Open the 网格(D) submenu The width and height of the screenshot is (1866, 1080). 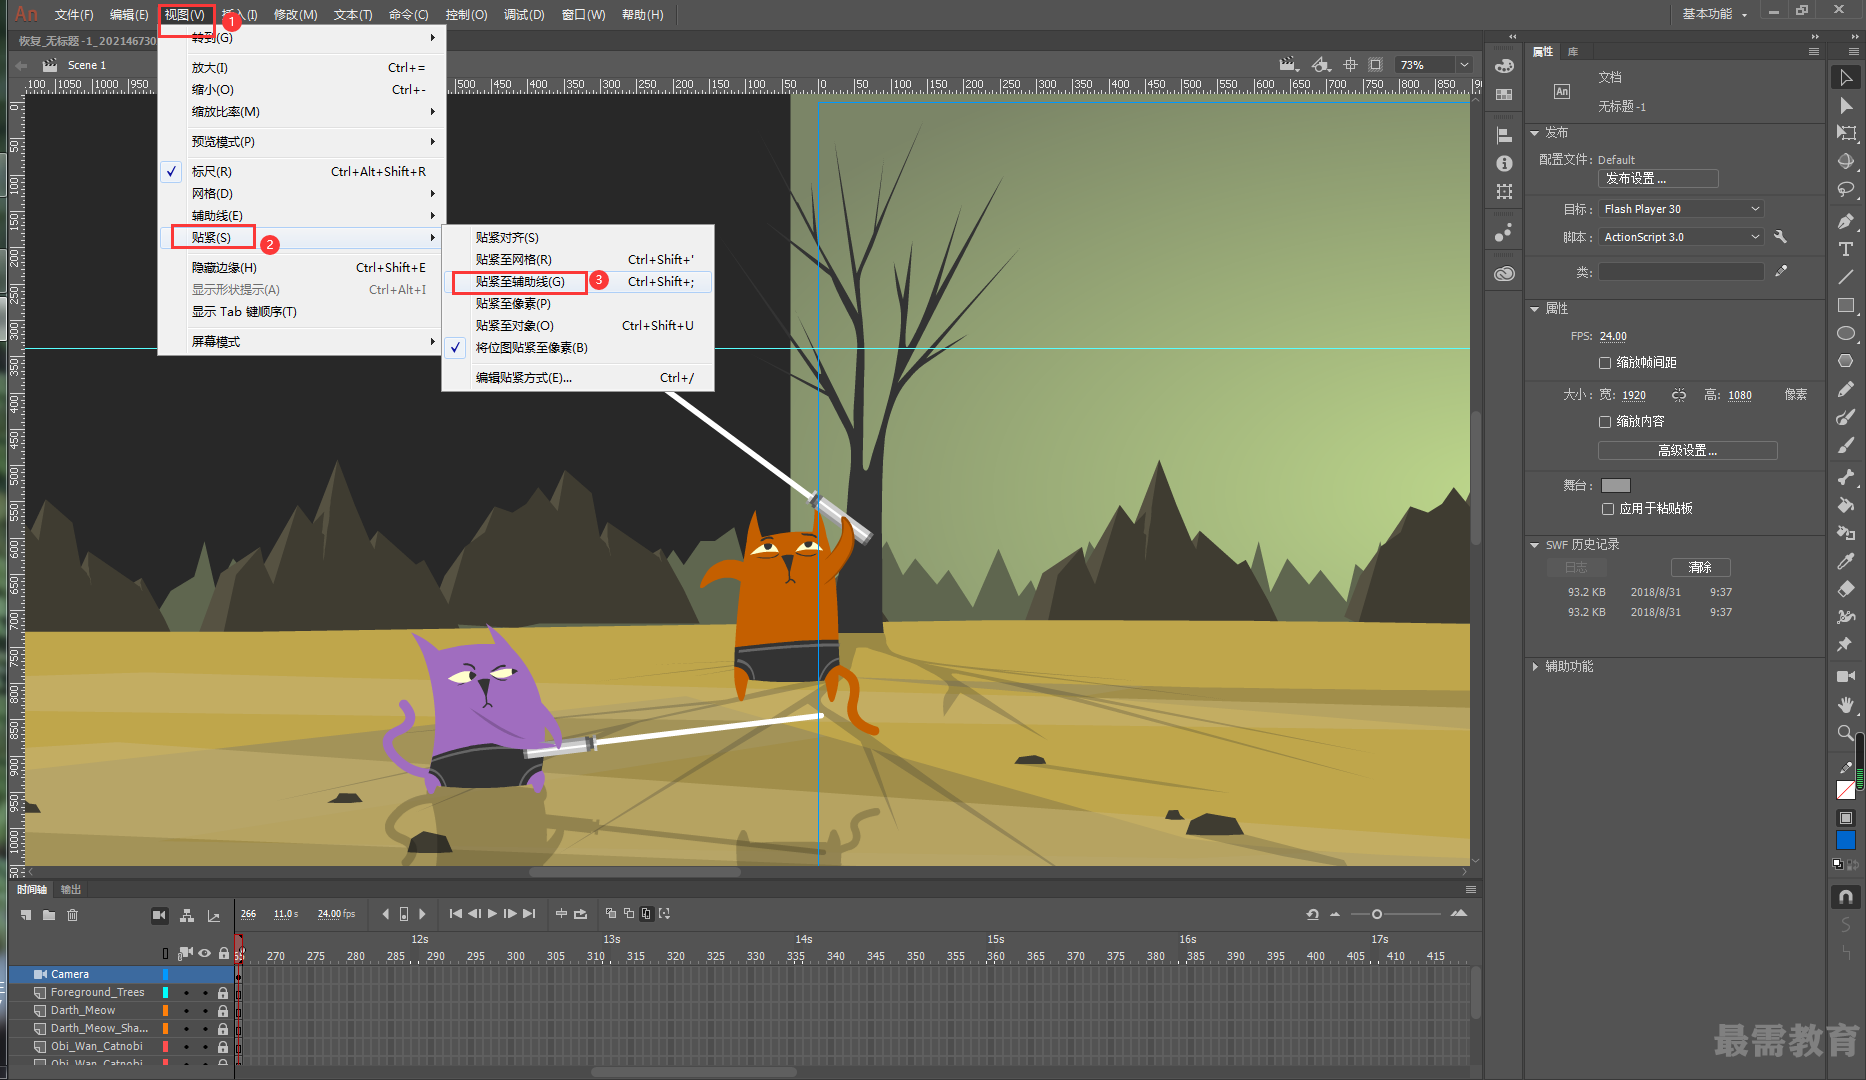tap(300, 194)
